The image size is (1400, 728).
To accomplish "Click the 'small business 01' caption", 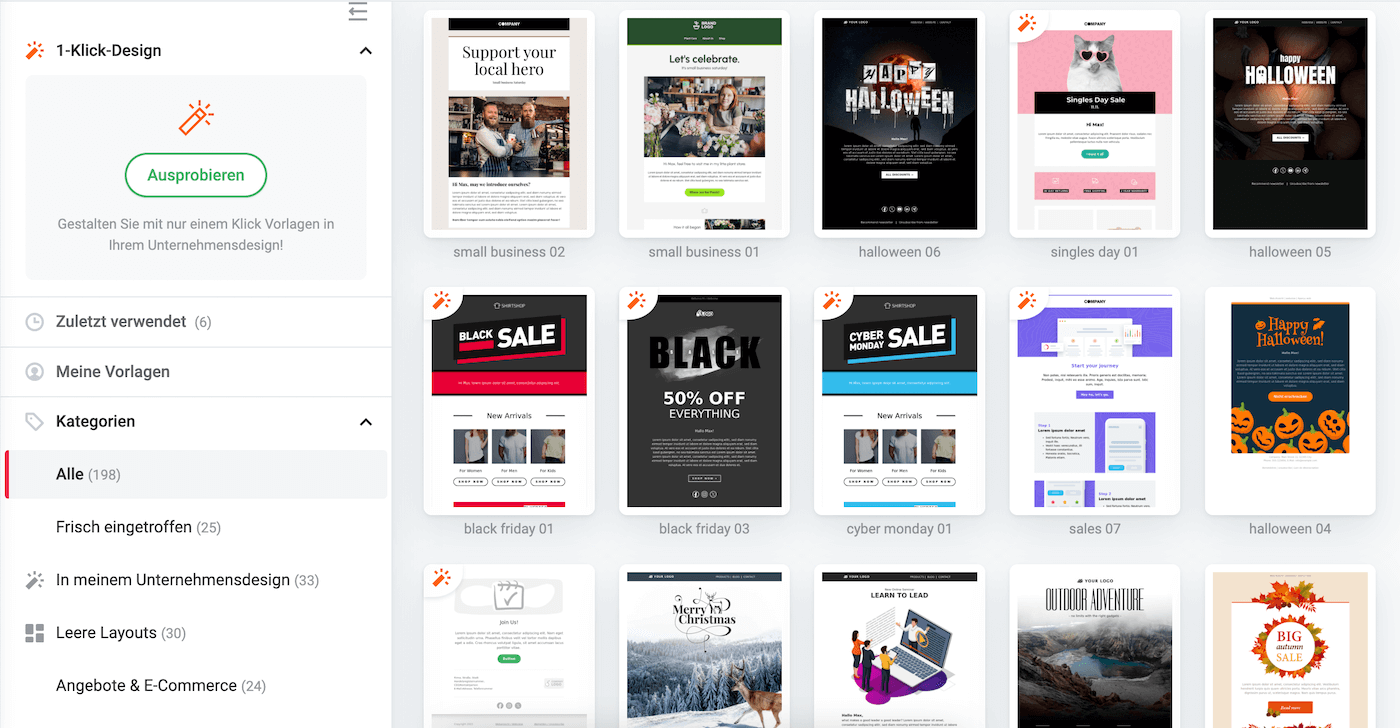I will [704, 252].
